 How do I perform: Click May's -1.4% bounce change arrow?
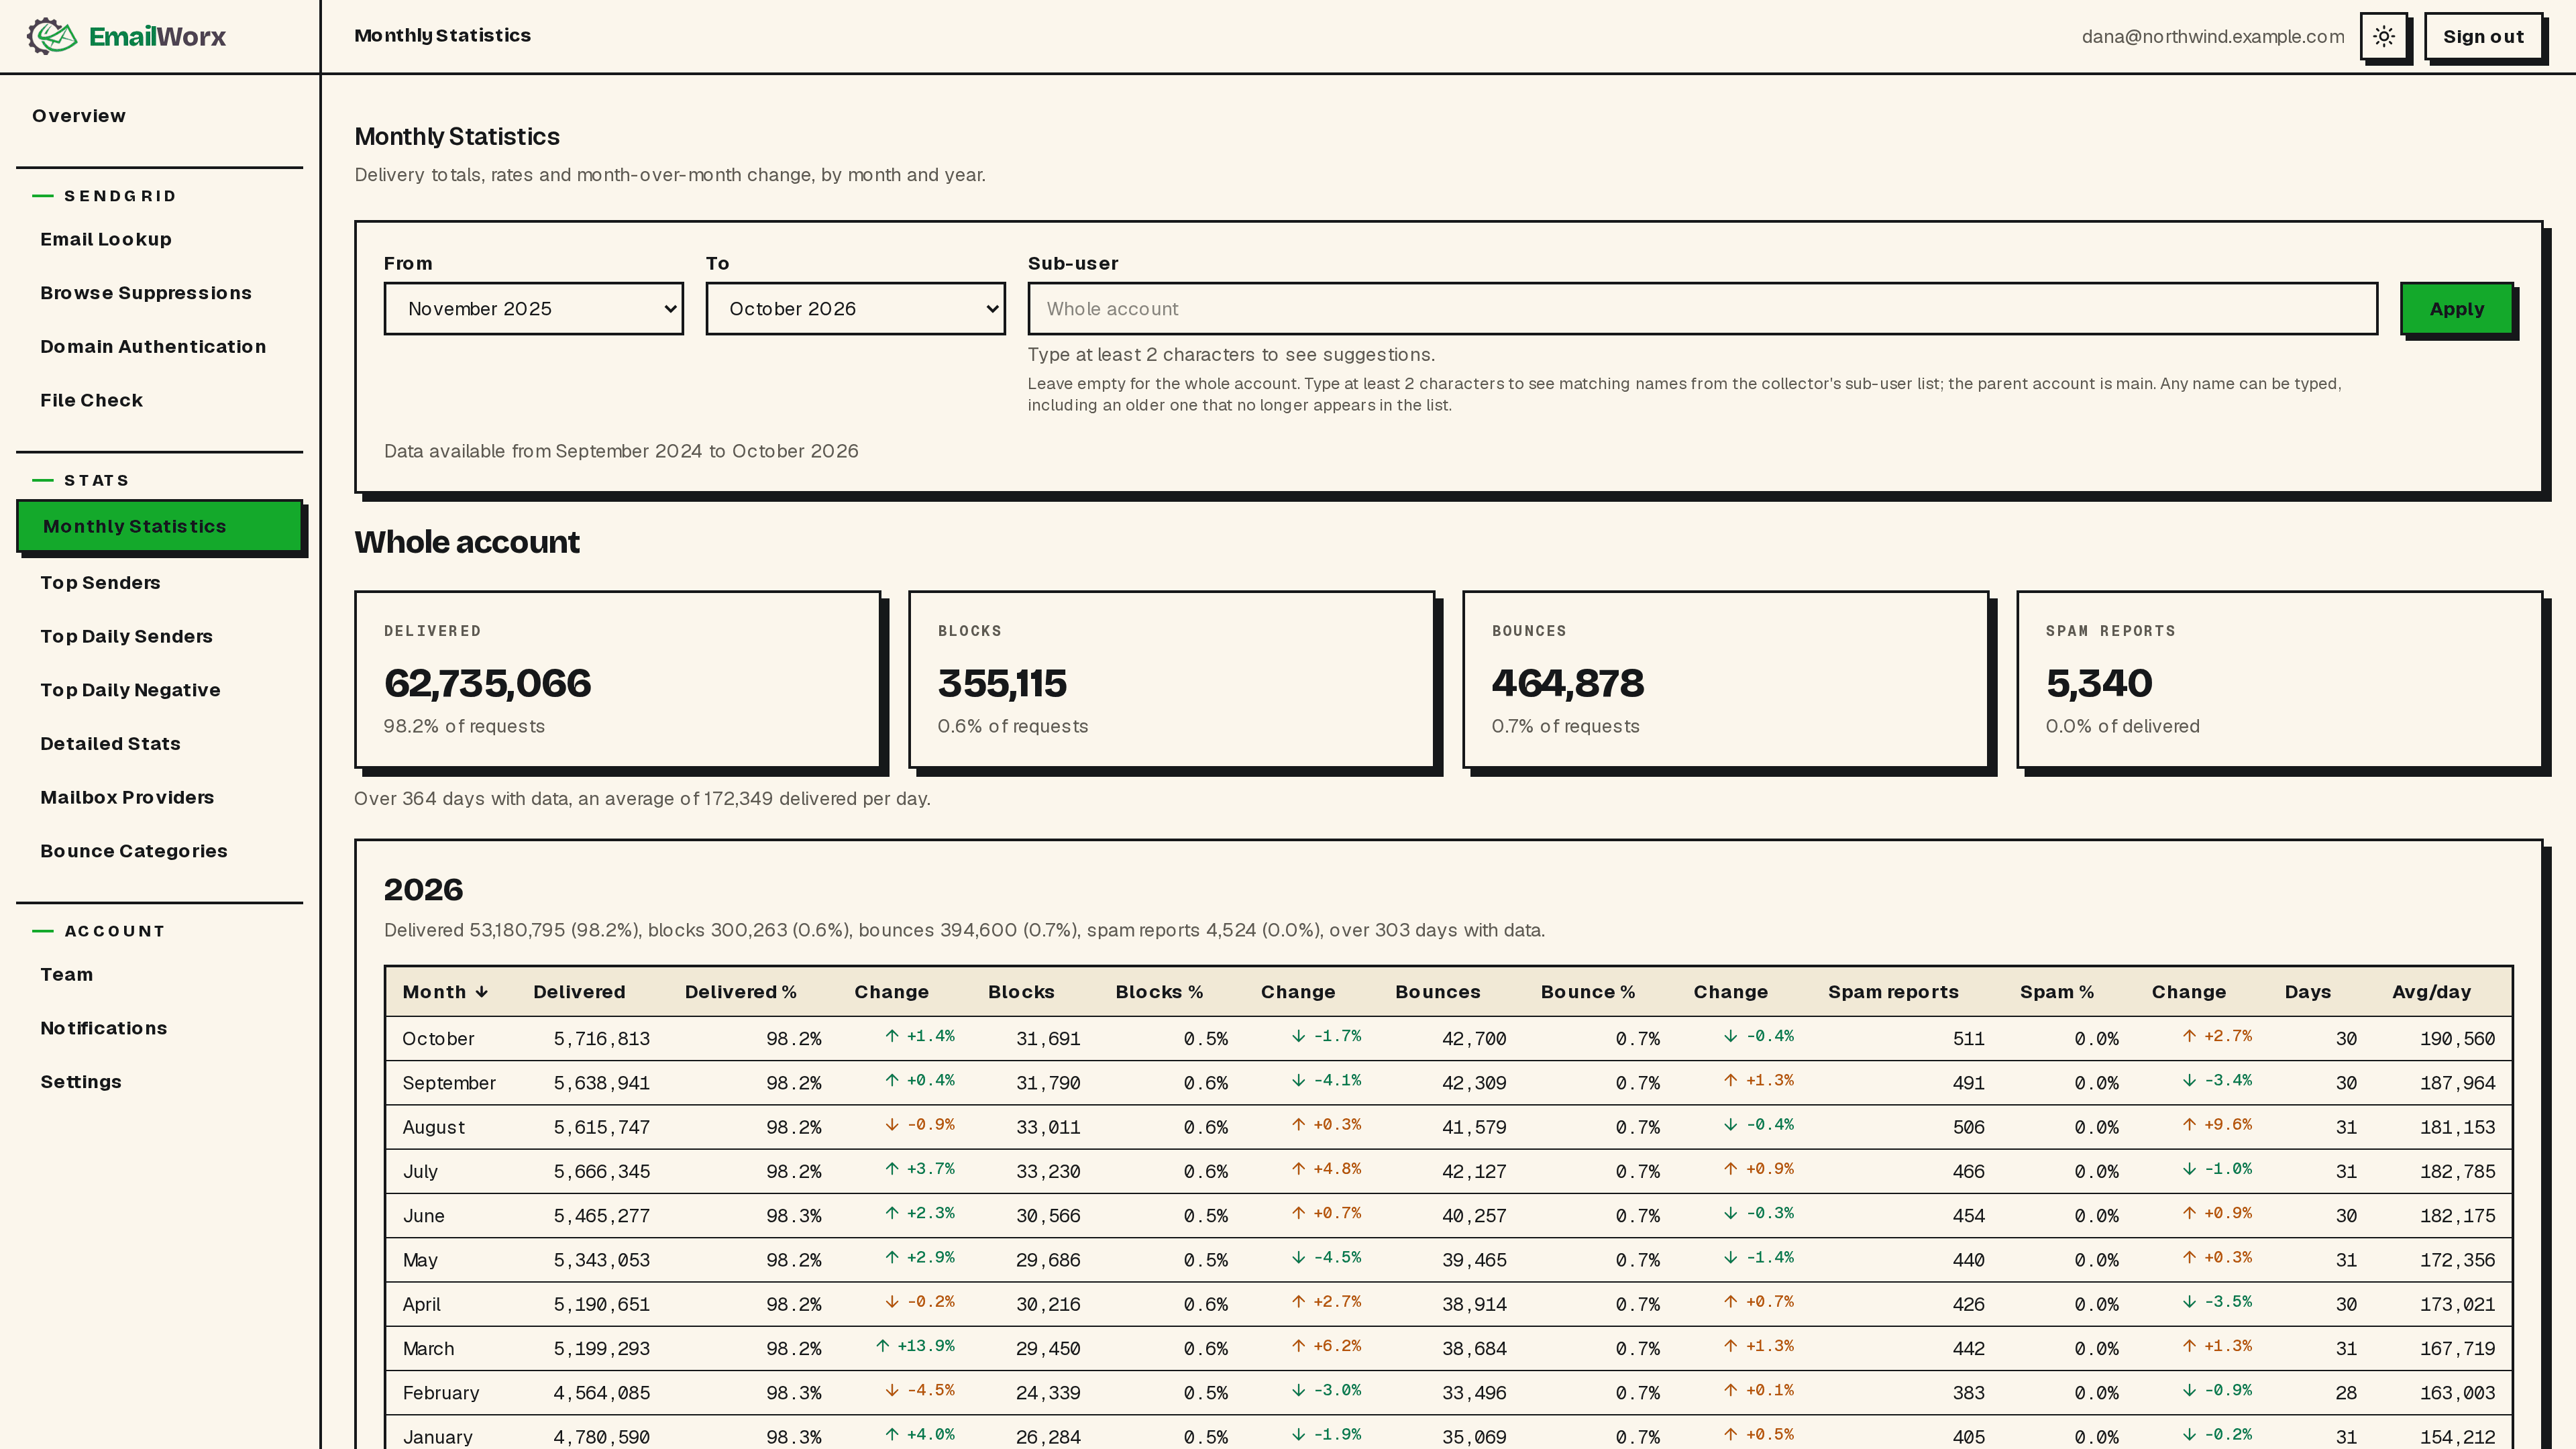1730,1258
